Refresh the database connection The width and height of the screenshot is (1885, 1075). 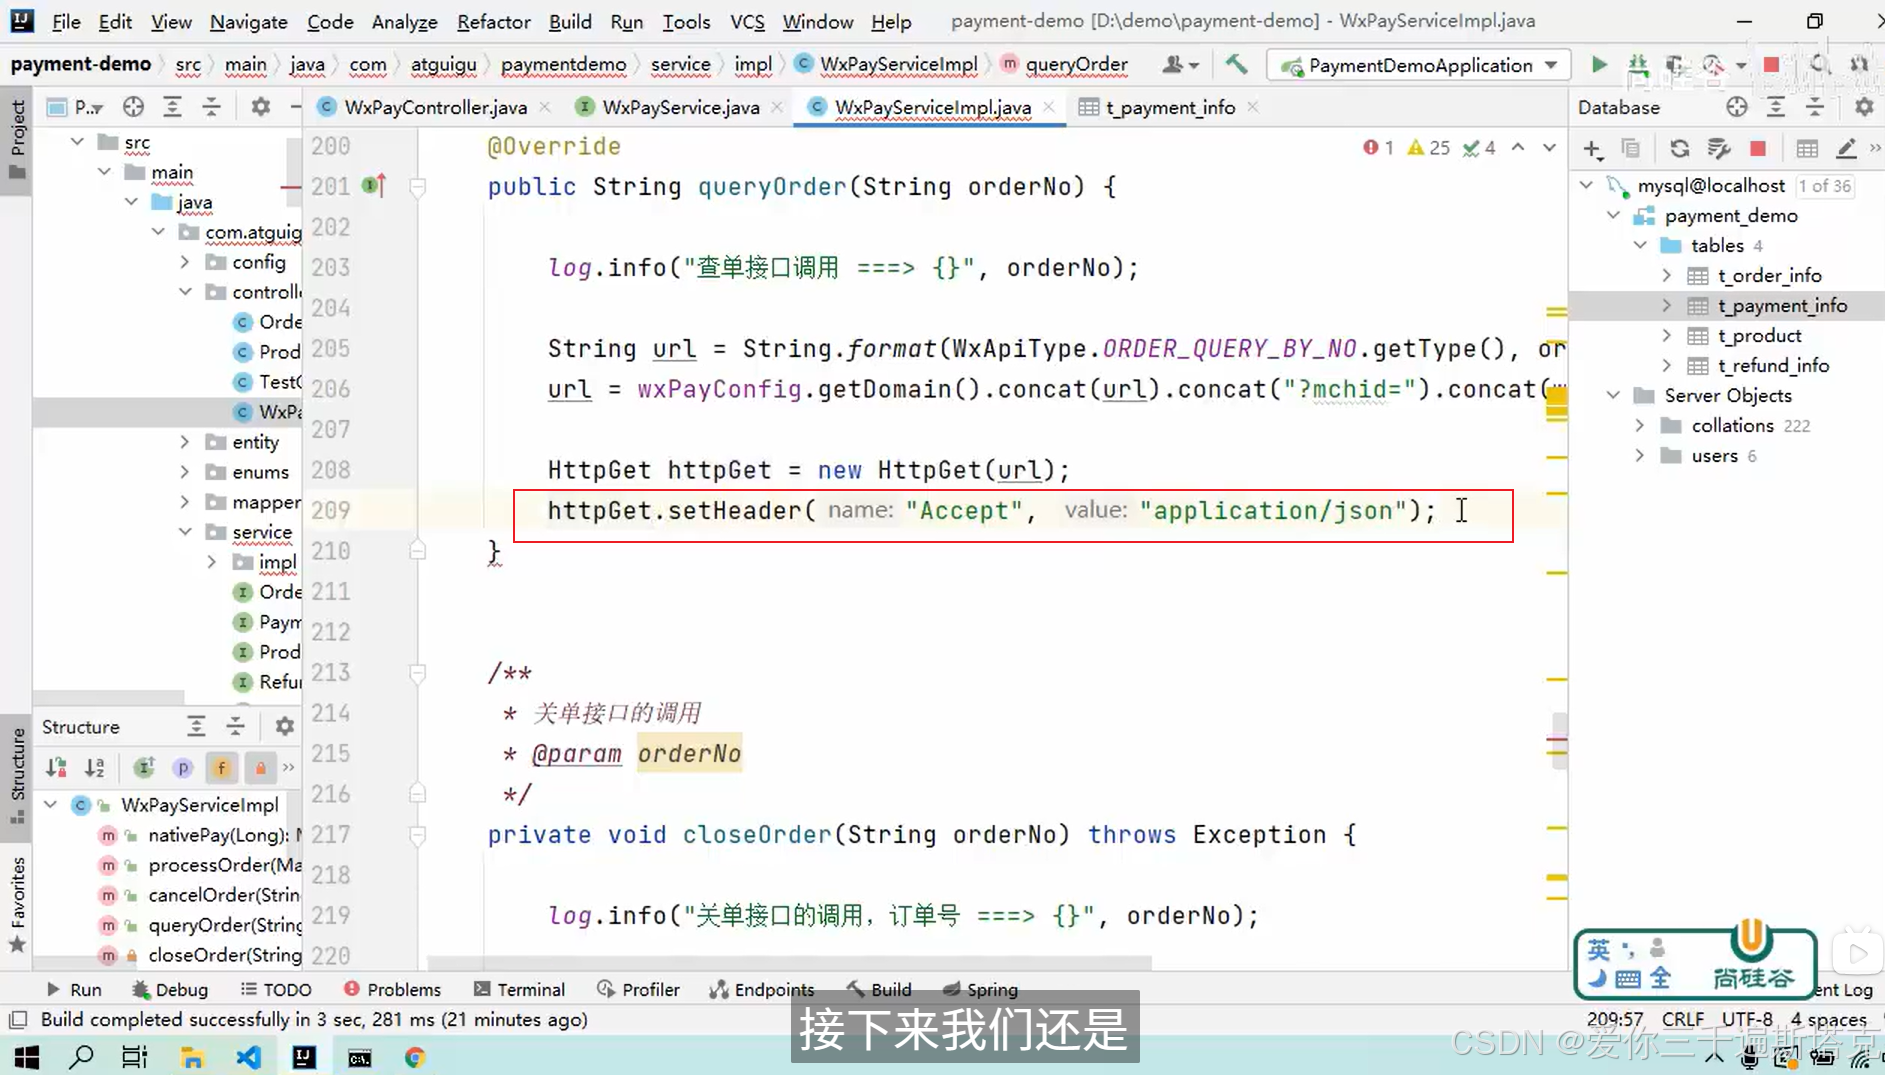tap(1679, 149)
